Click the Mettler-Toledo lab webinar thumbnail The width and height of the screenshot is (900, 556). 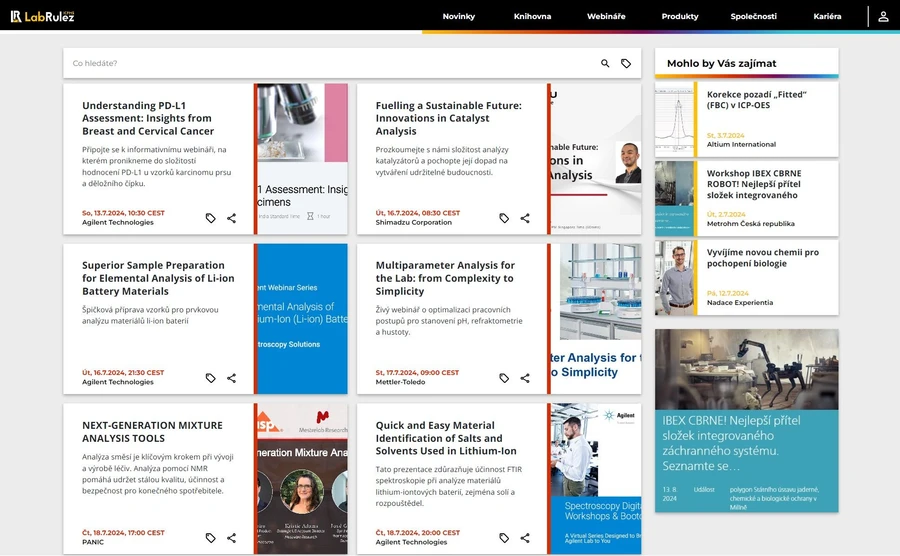click(596, 319)
